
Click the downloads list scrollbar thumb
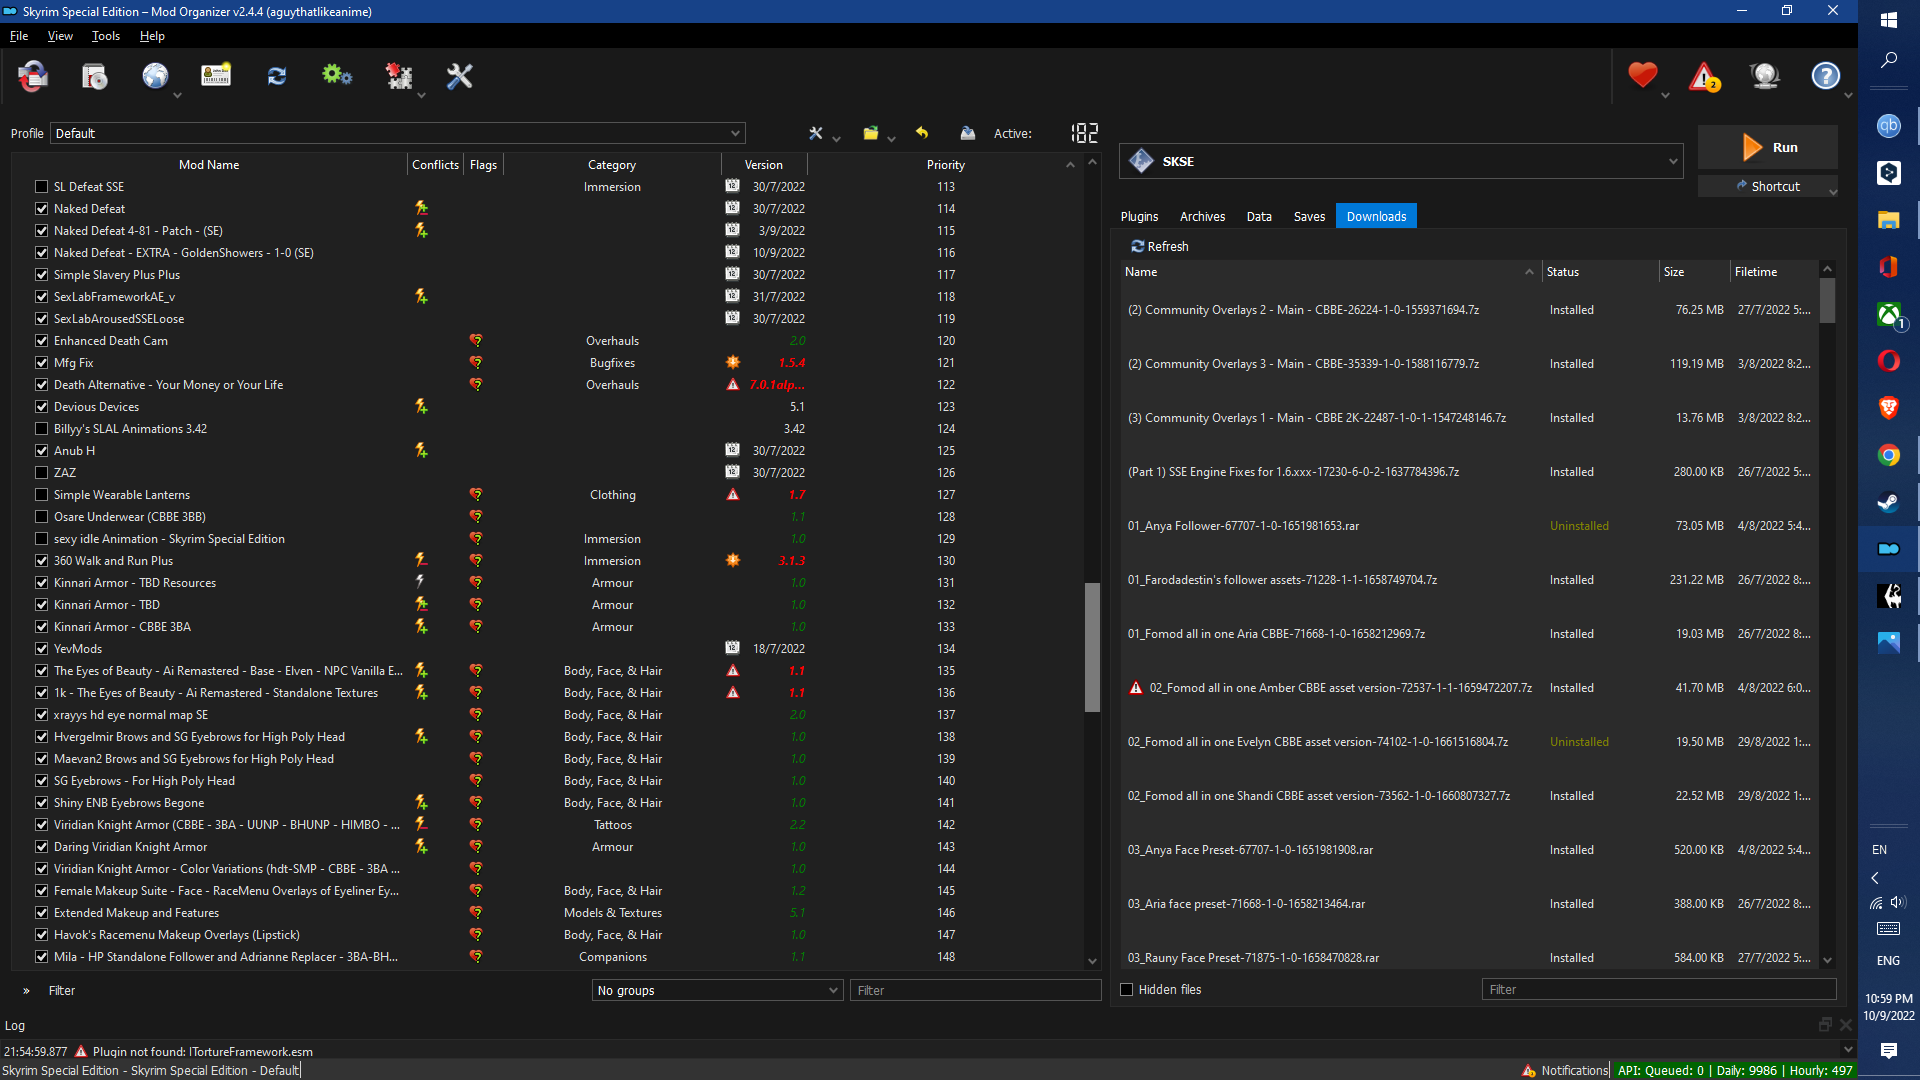coord(1827,300)
